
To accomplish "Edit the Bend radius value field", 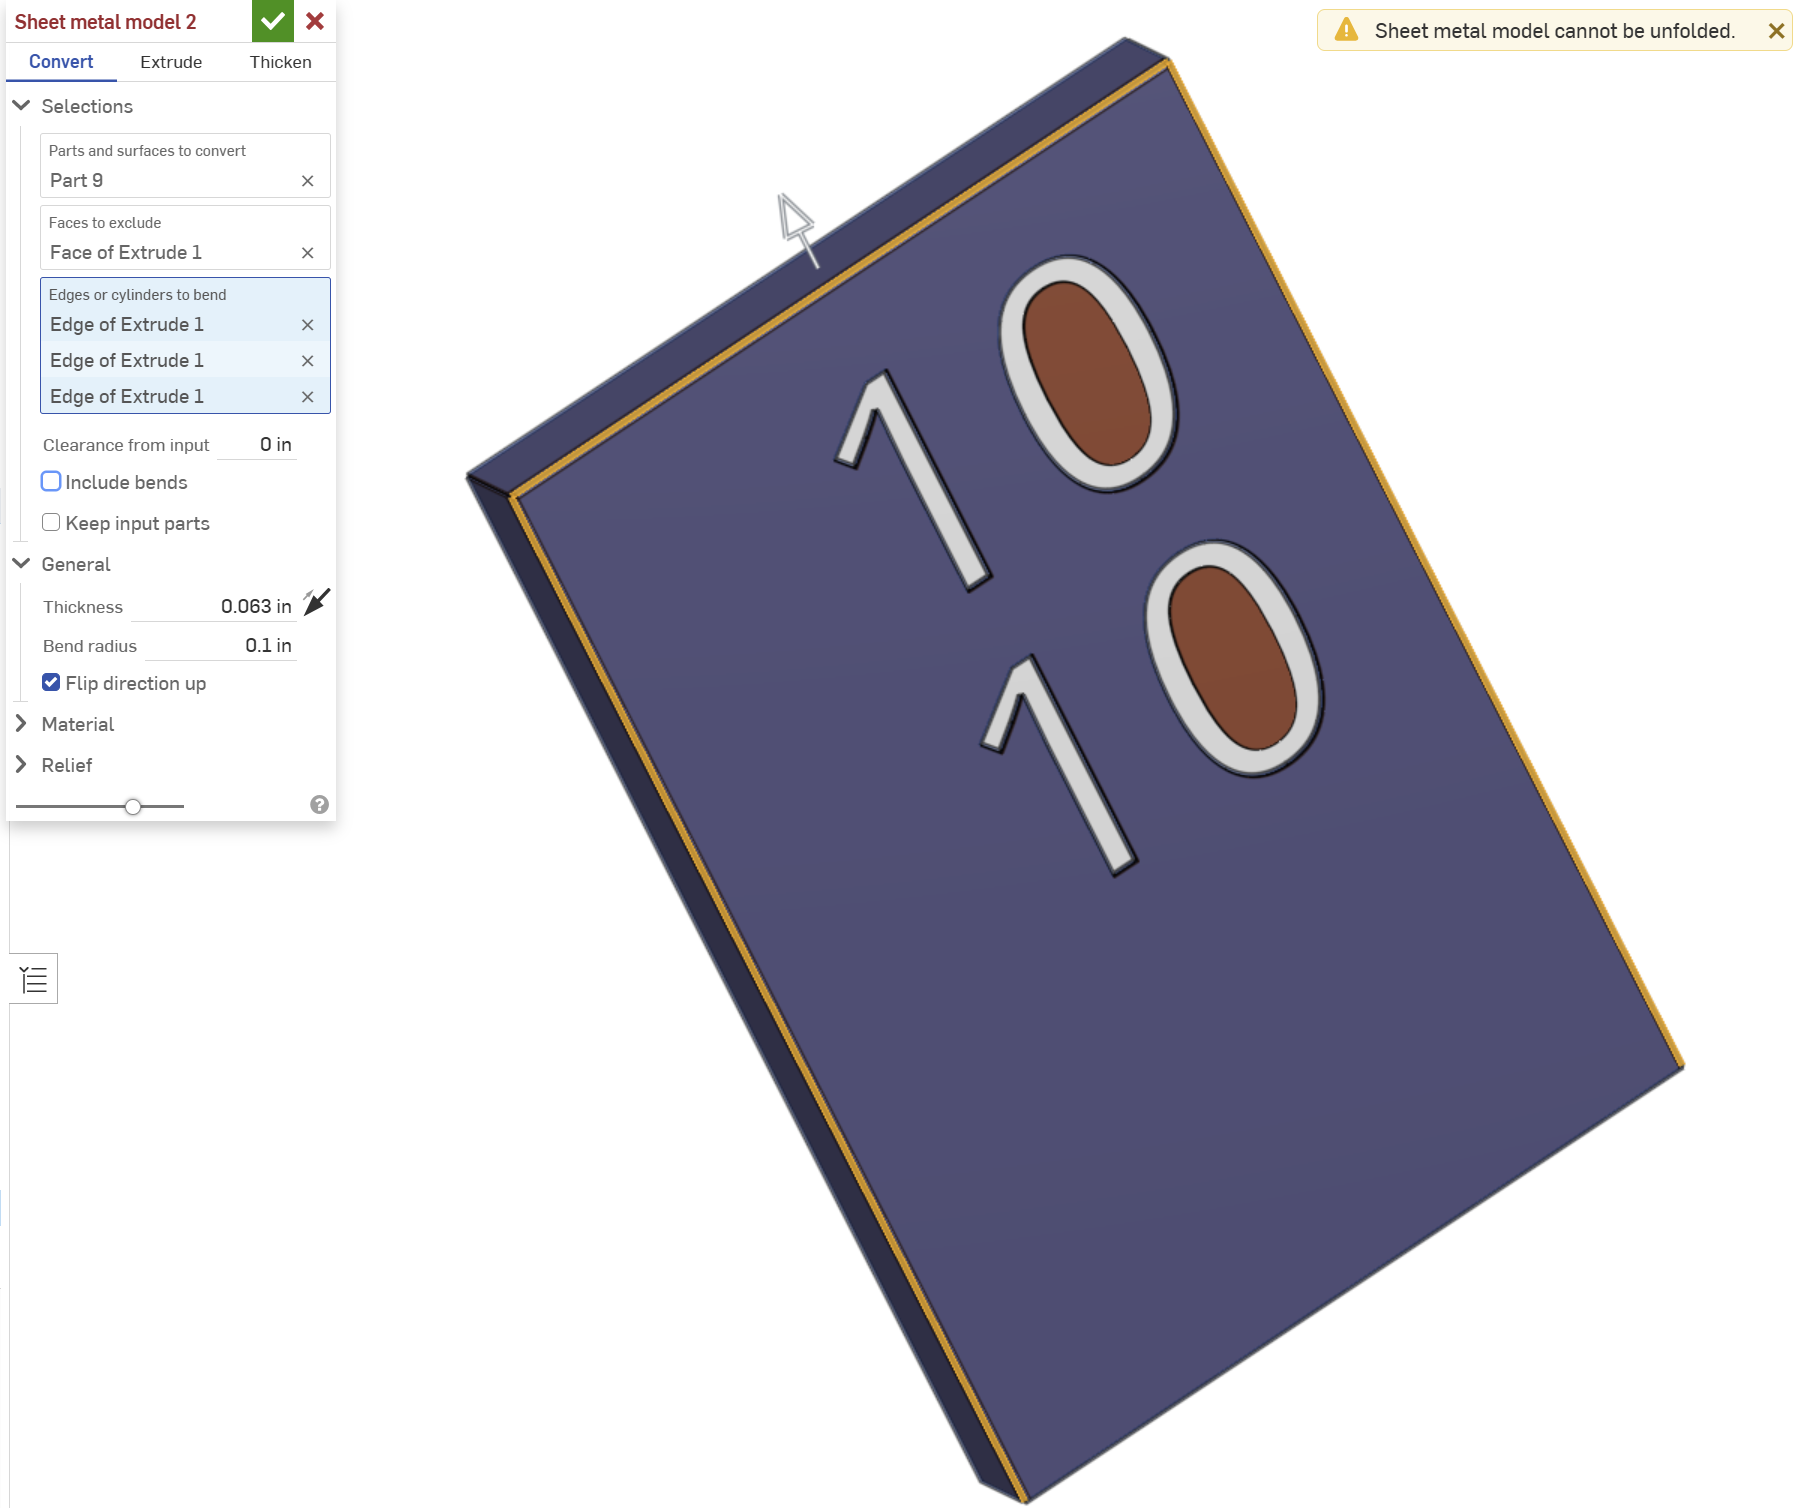I will [220, 646].
